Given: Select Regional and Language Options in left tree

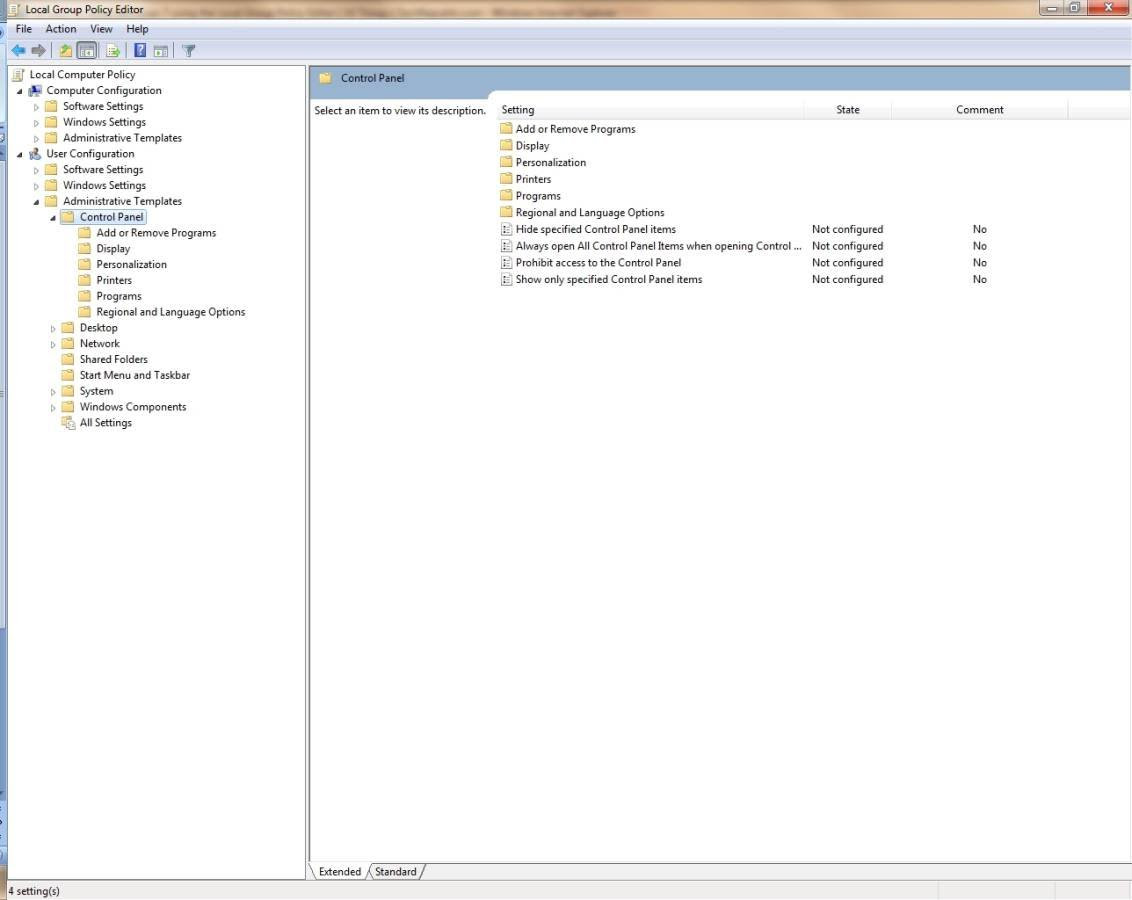Looking at the screenshot, I should (170, 313).
